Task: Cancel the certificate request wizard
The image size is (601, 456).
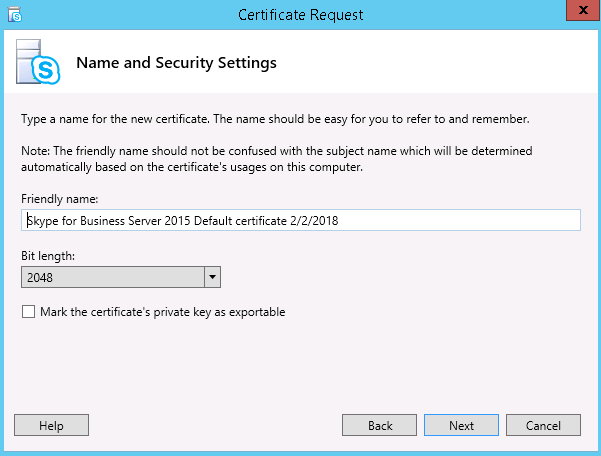Action: 544,425
